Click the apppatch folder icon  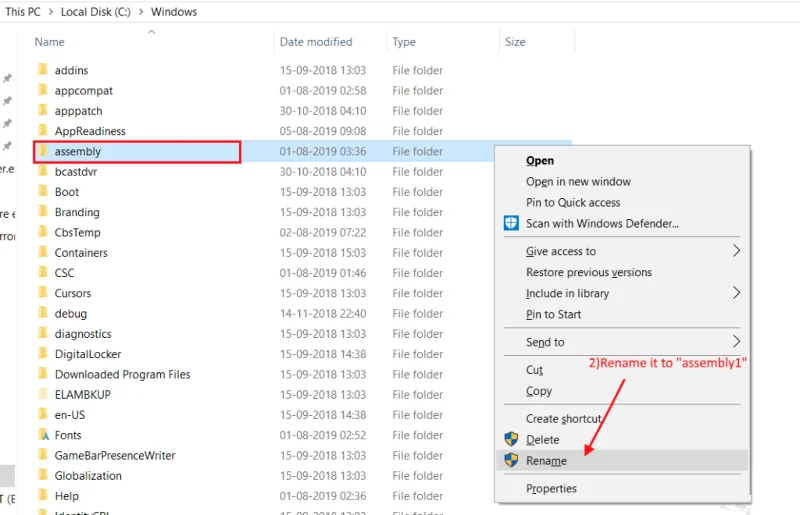[x=43, y=110]
